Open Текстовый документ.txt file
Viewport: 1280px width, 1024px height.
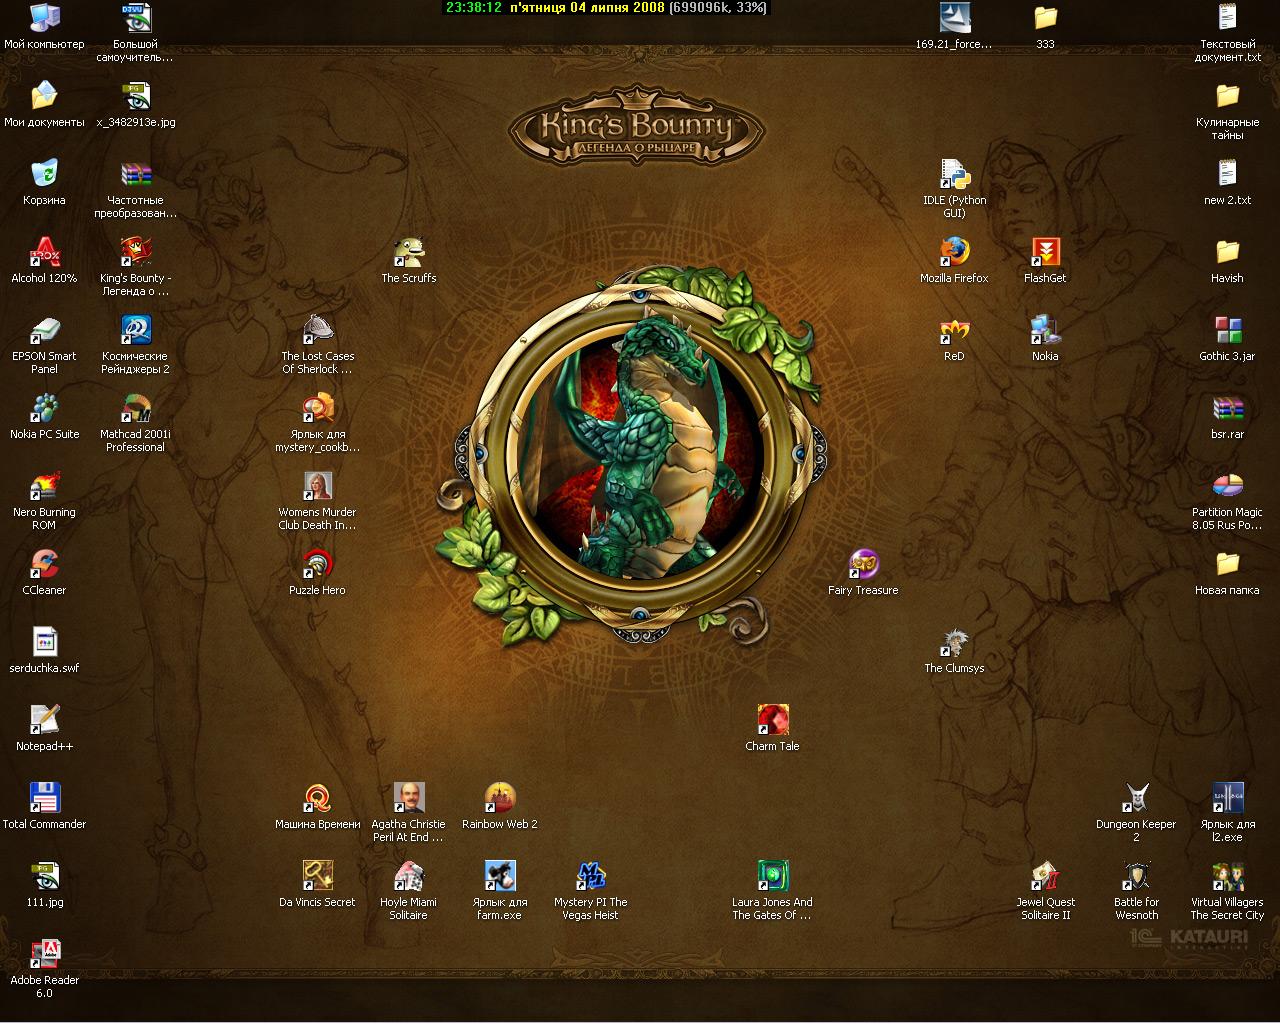1227,17
